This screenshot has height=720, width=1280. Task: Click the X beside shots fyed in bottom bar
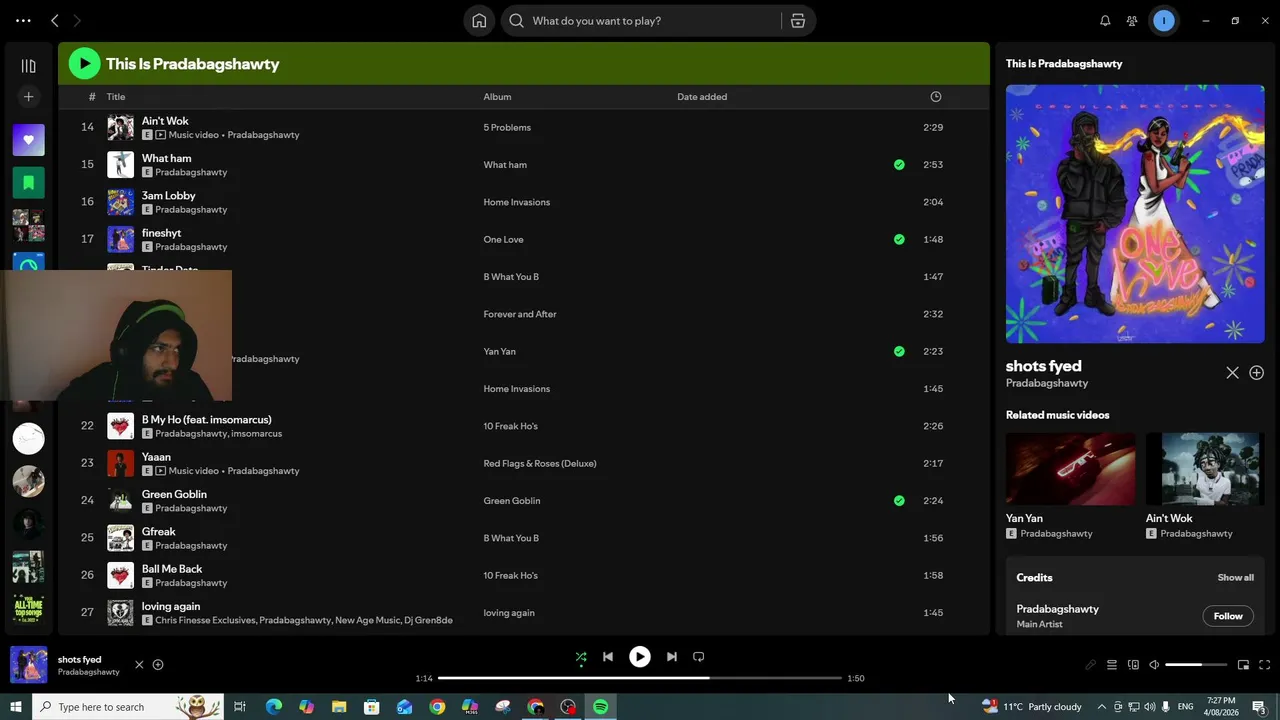point(139,665)
